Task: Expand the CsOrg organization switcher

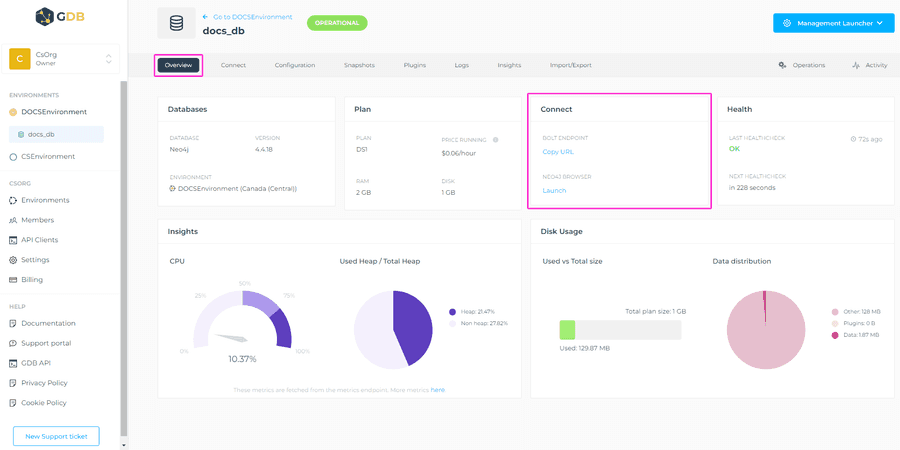Action: tap(108, 59)
